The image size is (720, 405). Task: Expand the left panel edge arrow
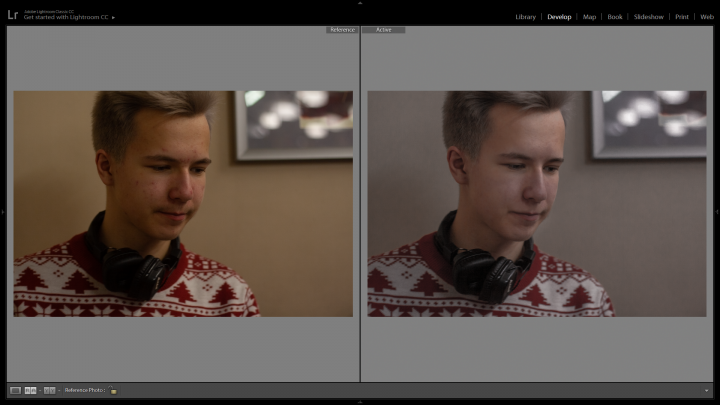(x=3, y=212)
